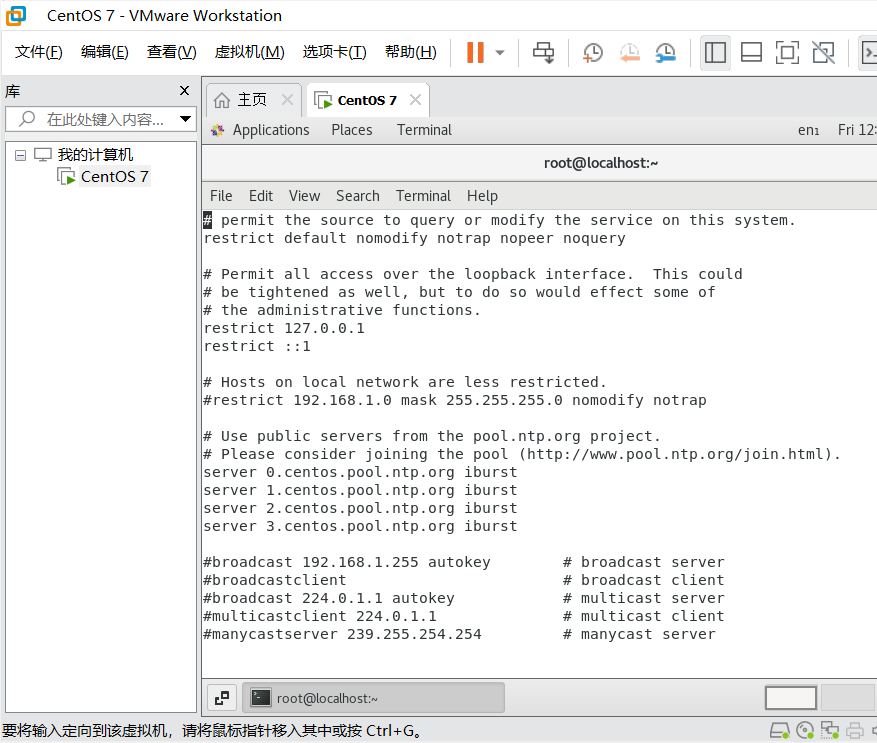The height and width of the screenshot is (743, 877).
Task: Click the 'restrict 127.0.0.1' line
Action: (284, 328)
